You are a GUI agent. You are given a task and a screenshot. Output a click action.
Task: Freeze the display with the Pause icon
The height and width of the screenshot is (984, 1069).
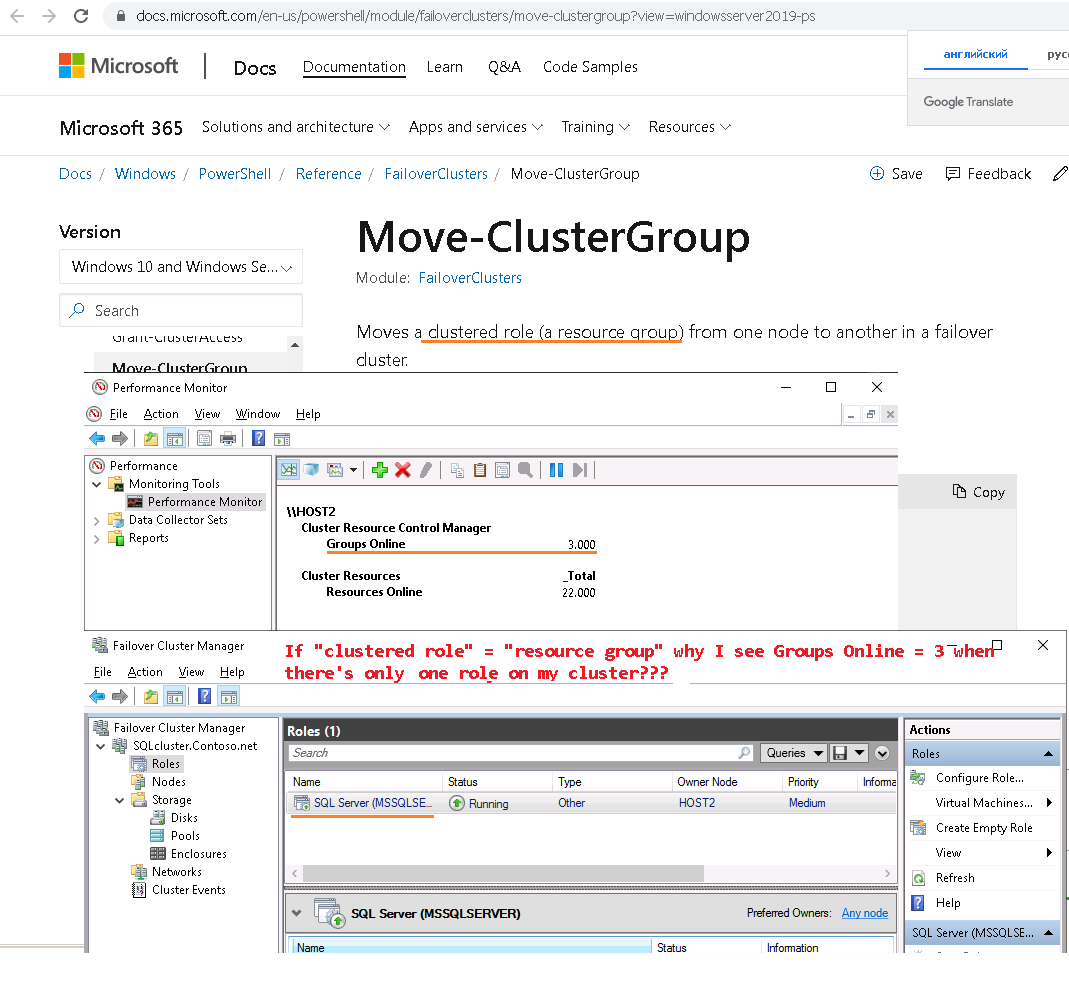coord(557,469)
